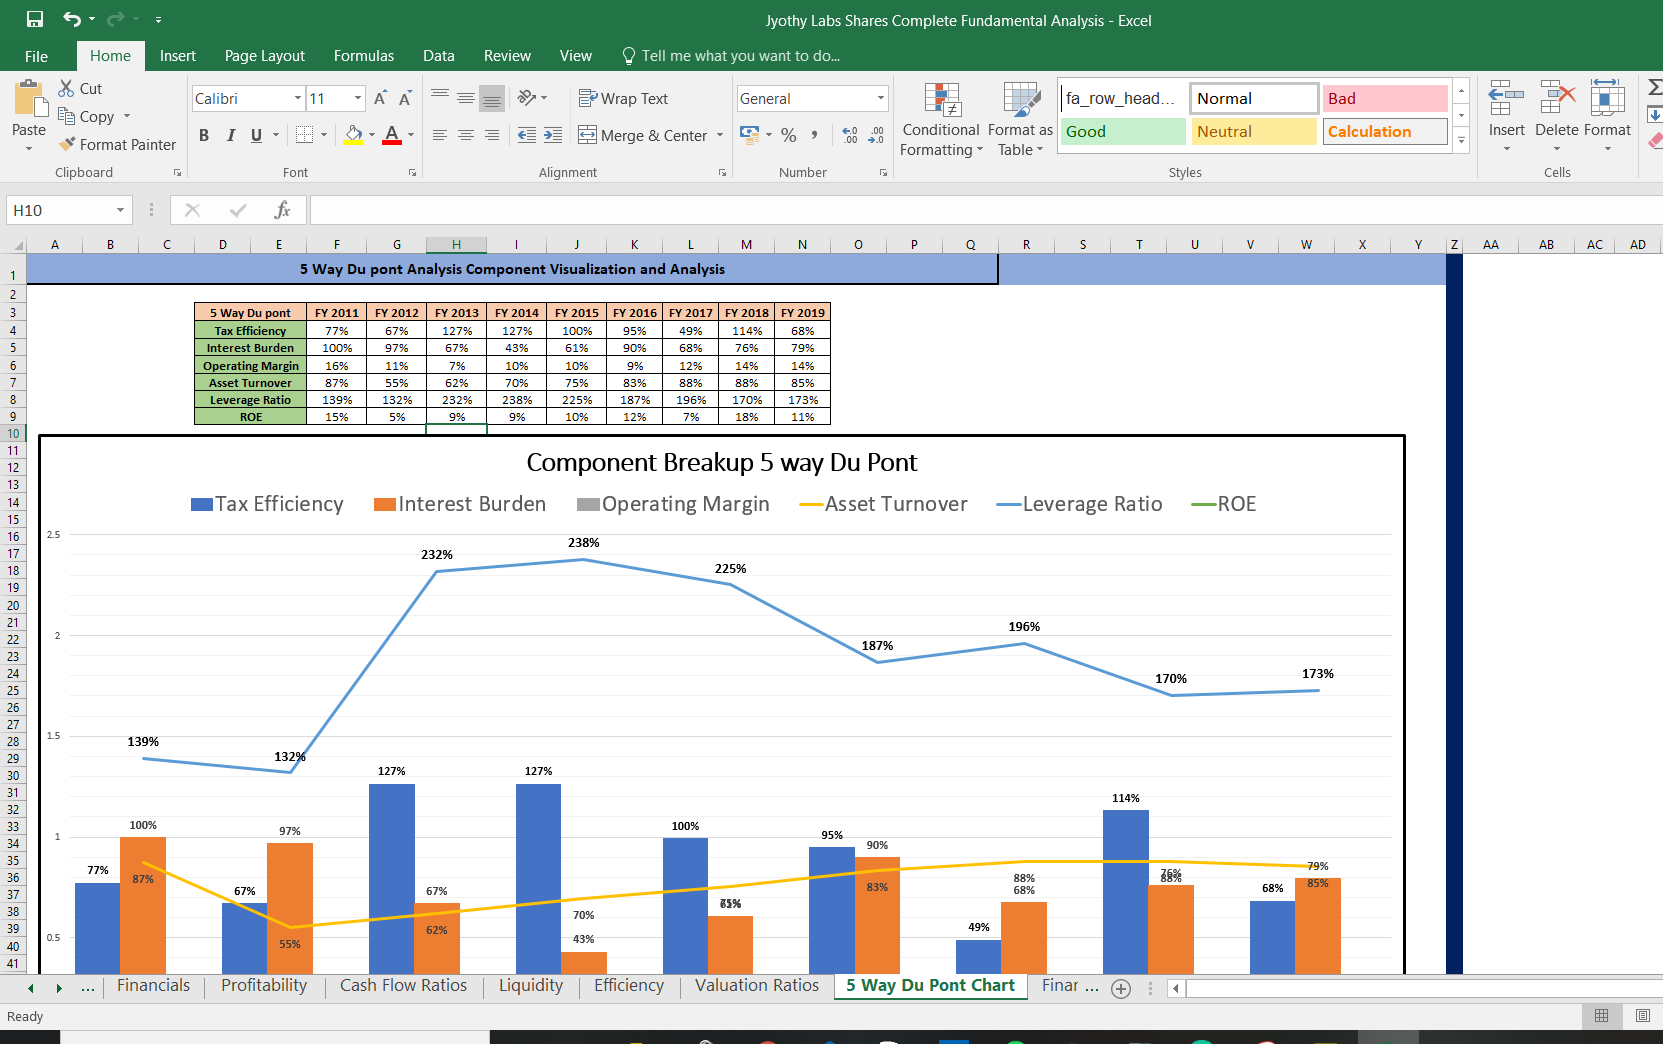Switch to the Insert ribbon tab

(x=178, y=56)
